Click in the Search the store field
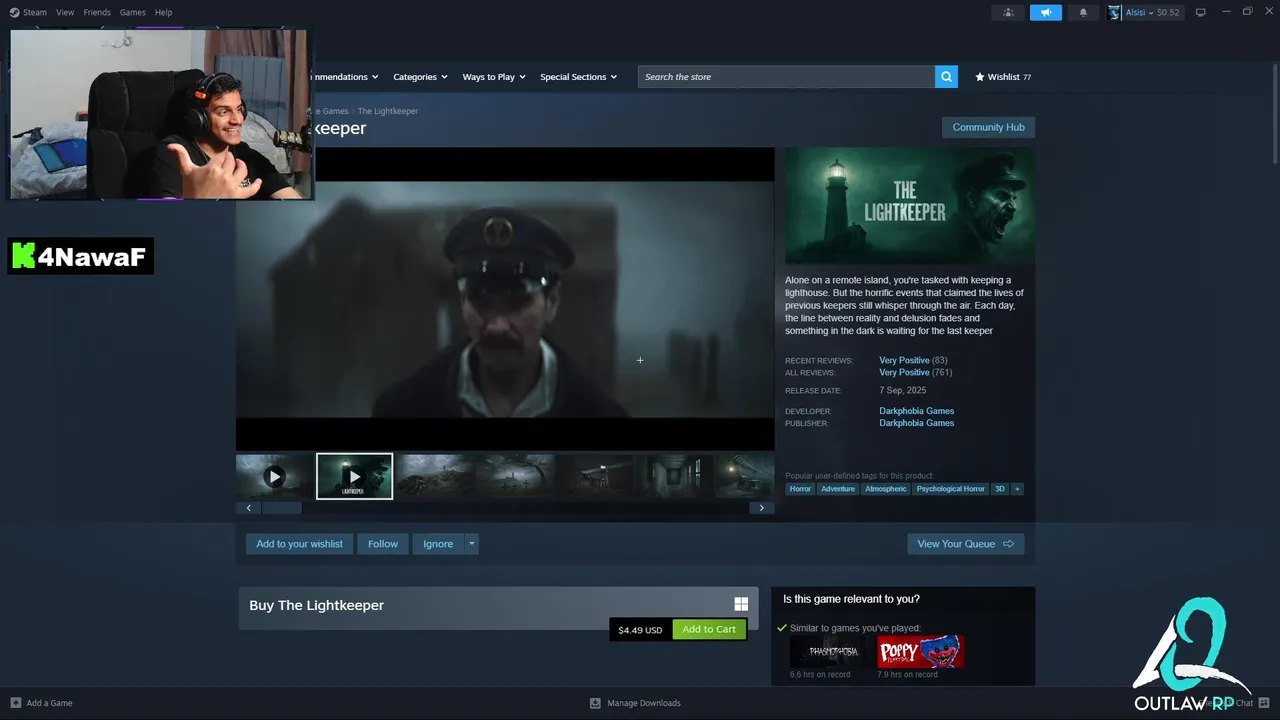 (786, 77)
